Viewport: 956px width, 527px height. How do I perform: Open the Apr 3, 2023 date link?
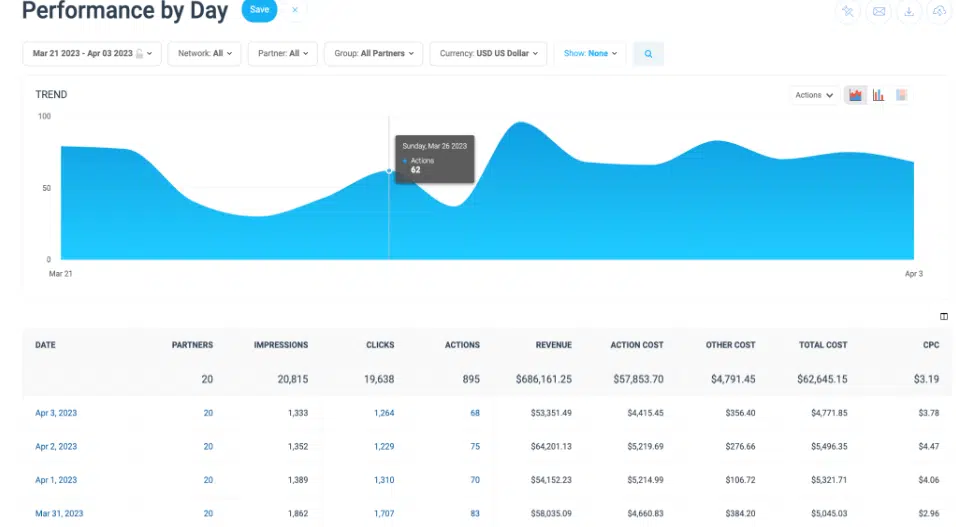coord(55,412)
